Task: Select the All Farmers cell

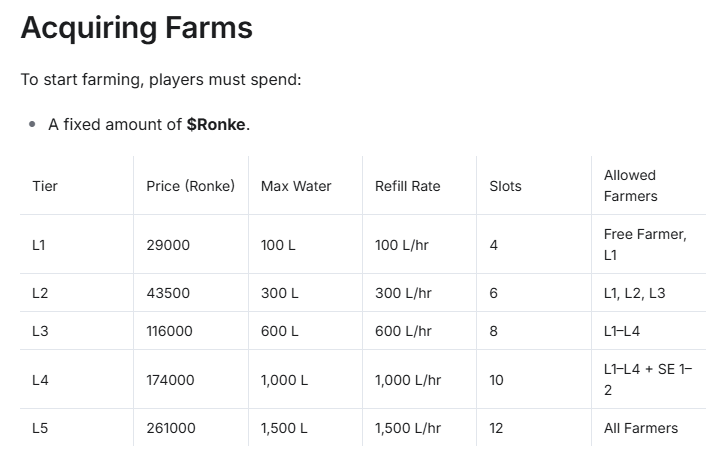Action: coord(641,429)
